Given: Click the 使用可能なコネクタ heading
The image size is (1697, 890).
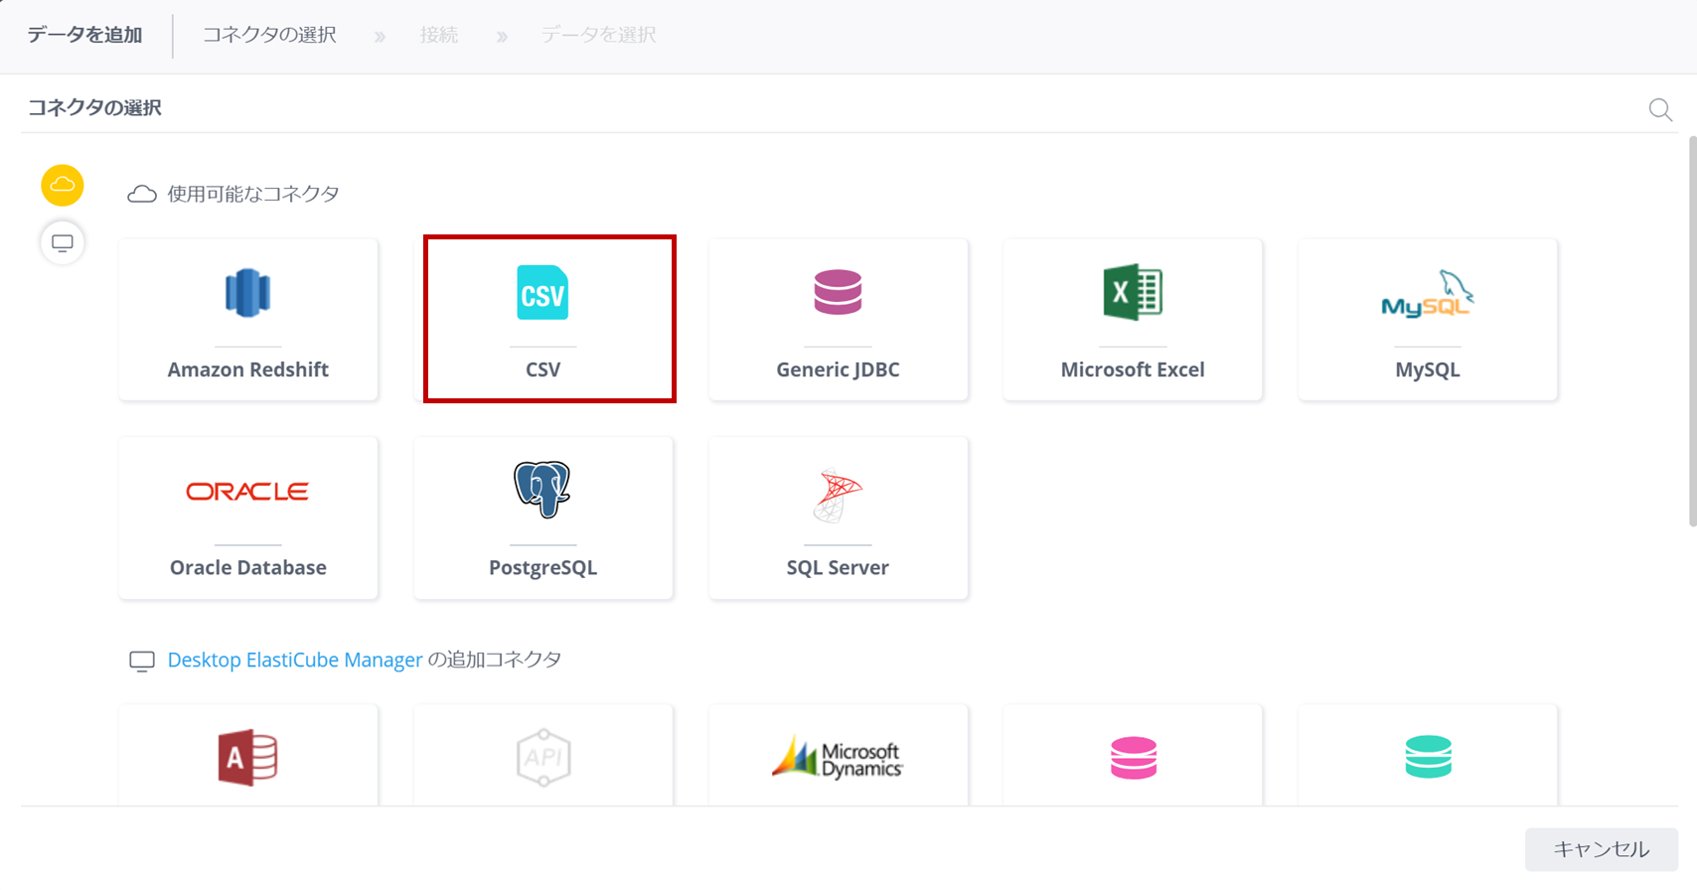Looking at the screenshot, I should pos(253,193).
